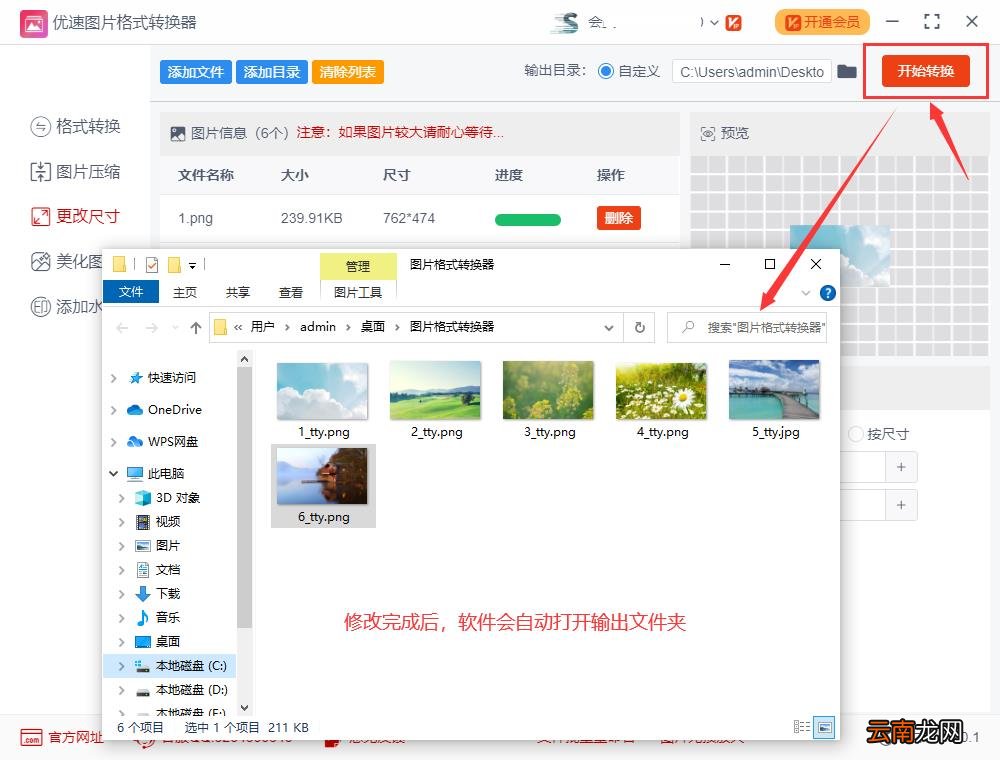Collapse the 此电脑 tree node
The height and width of the screenshot is (760, 1000).
coord(114,473)
